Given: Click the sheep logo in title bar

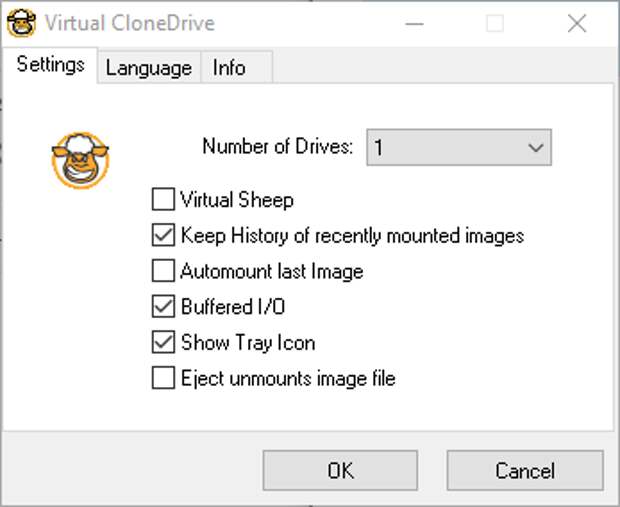Looking at the screenshot, I should (x=22, y=23).
